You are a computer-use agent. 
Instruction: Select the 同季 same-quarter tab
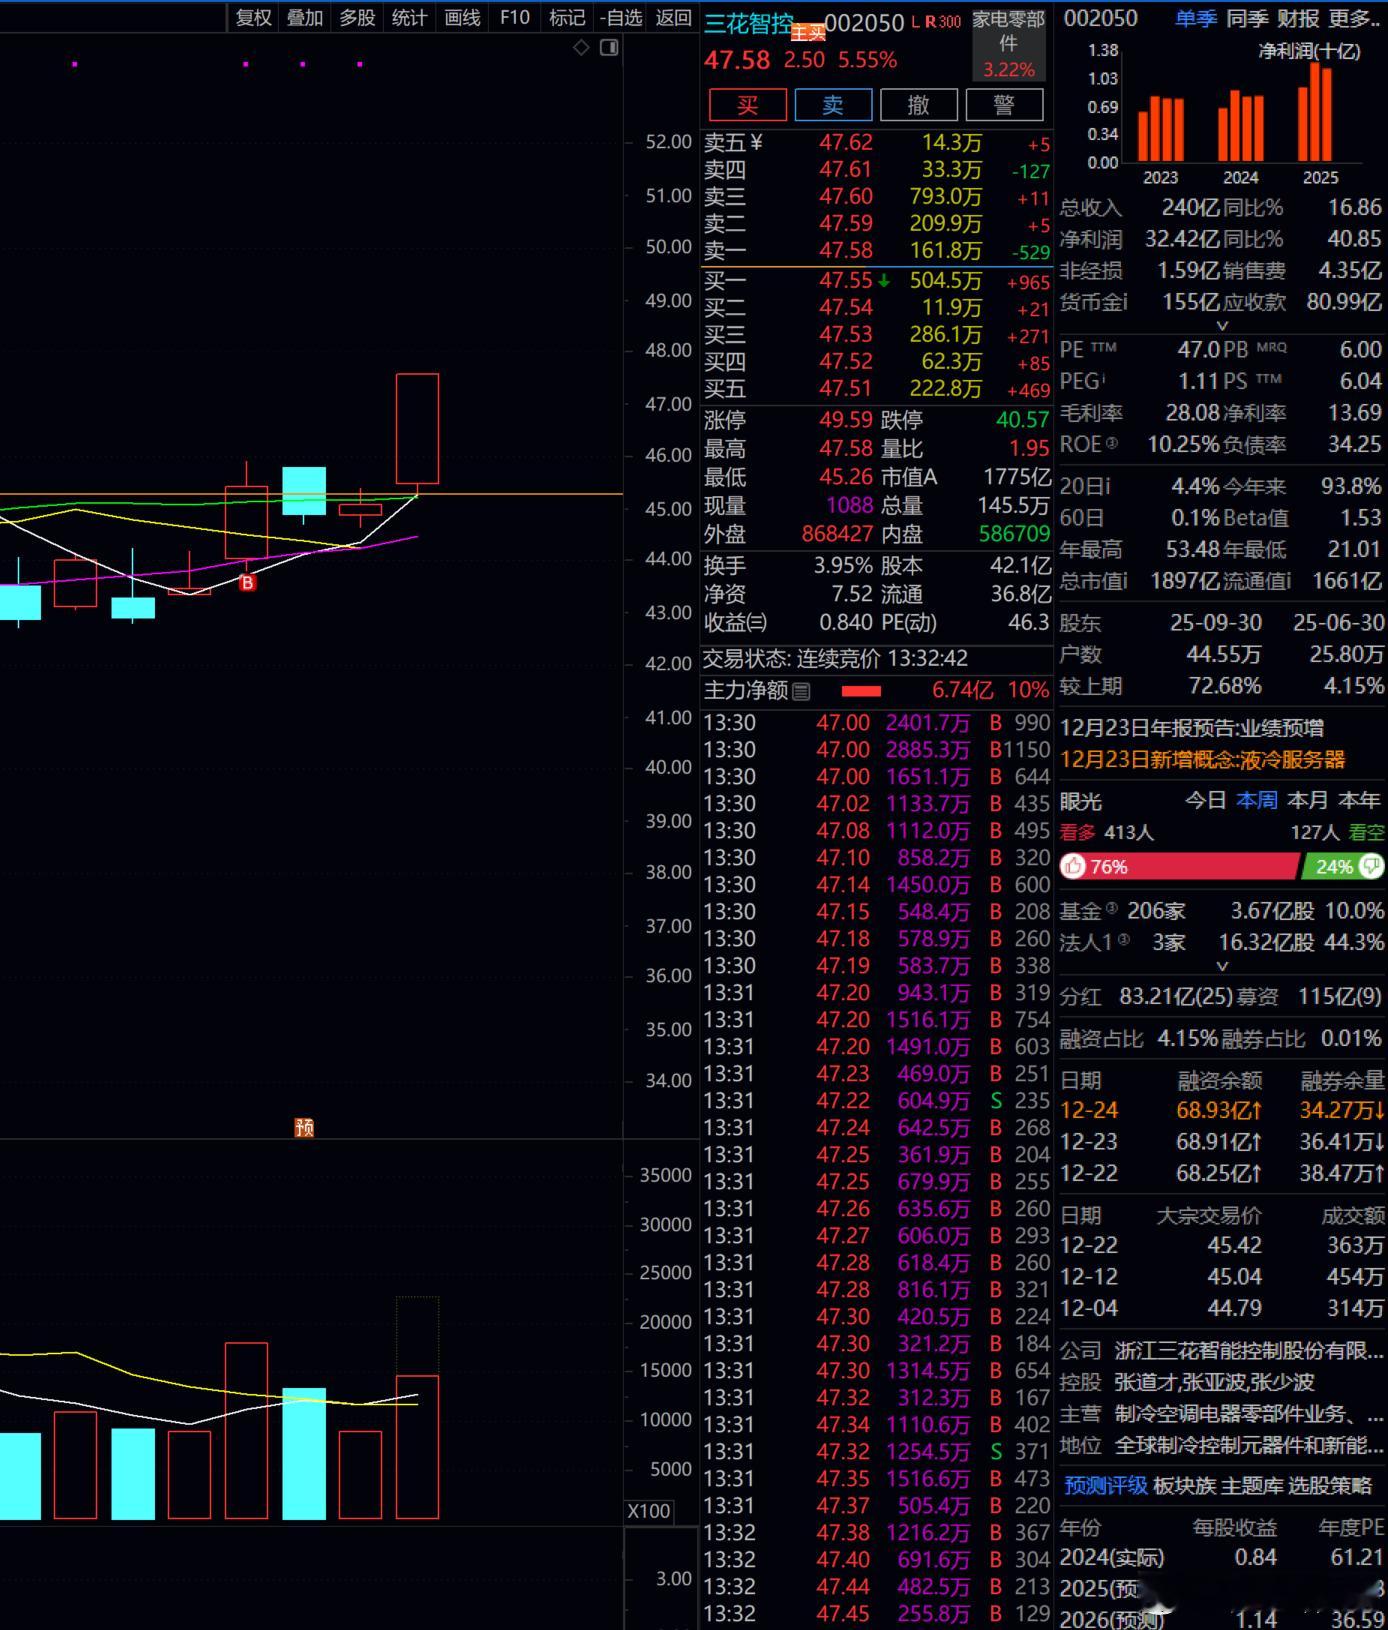coord(1247,18)
